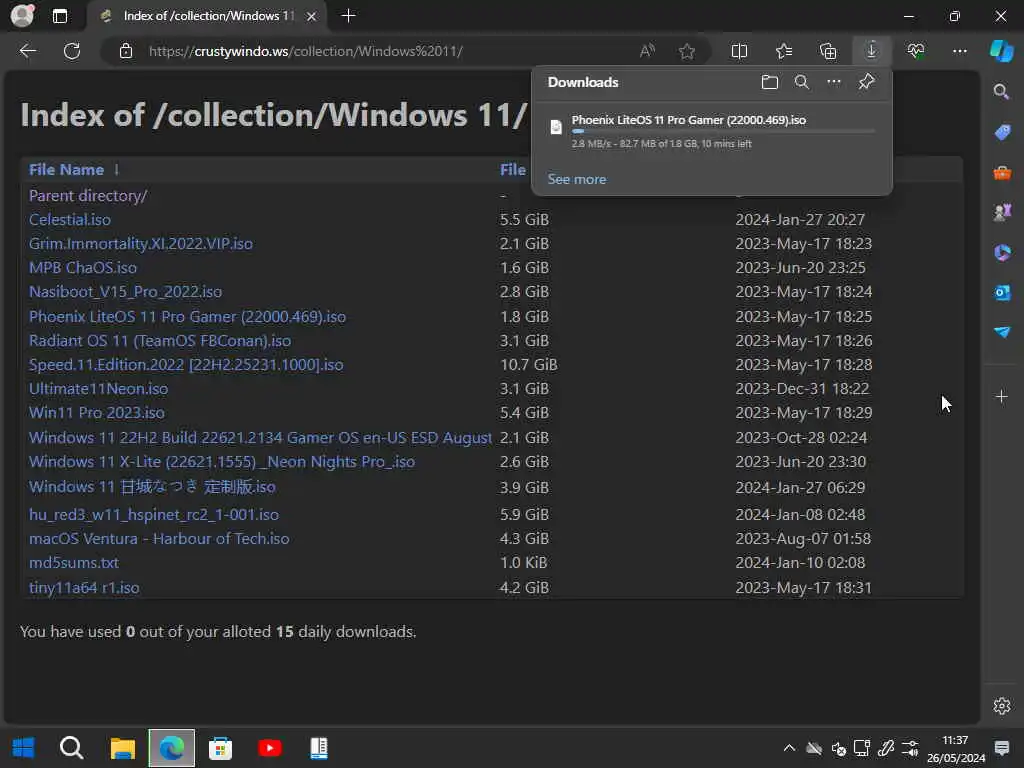Viewport: 1024px width, 768px height.
Task: Select the Phoenix LiteOS download item in panel
Action: point(712,131)
